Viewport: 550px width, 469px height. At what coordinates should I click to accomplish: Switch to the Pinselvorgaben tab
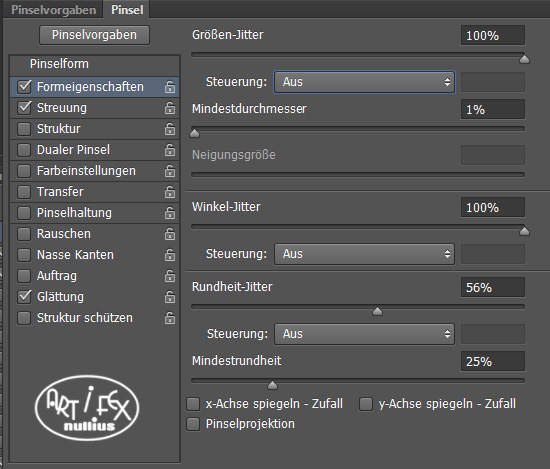[54, 10]
